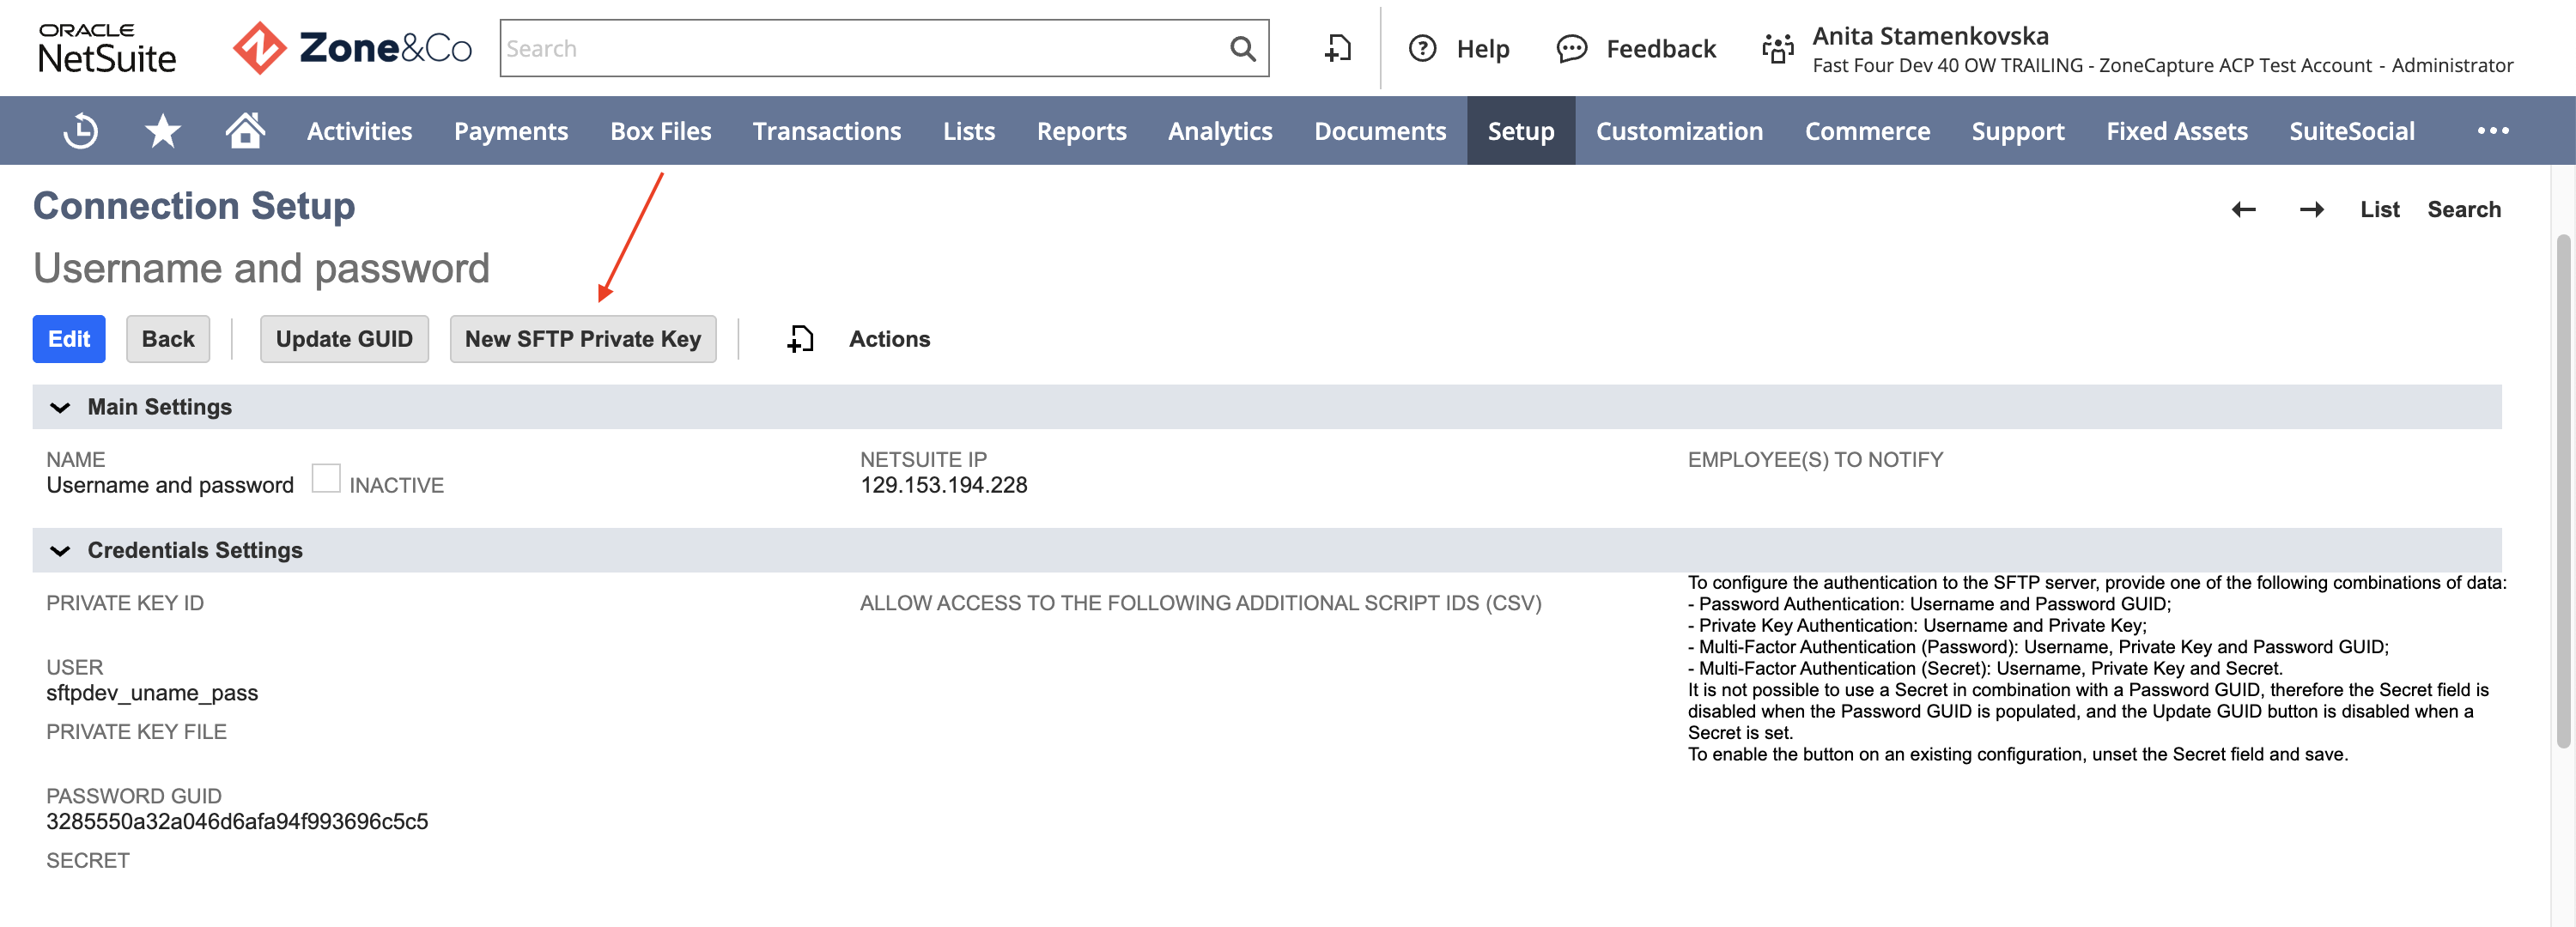Collapse the Credentials Settings section
This screenshot has height=927, width=2576.
60,550
